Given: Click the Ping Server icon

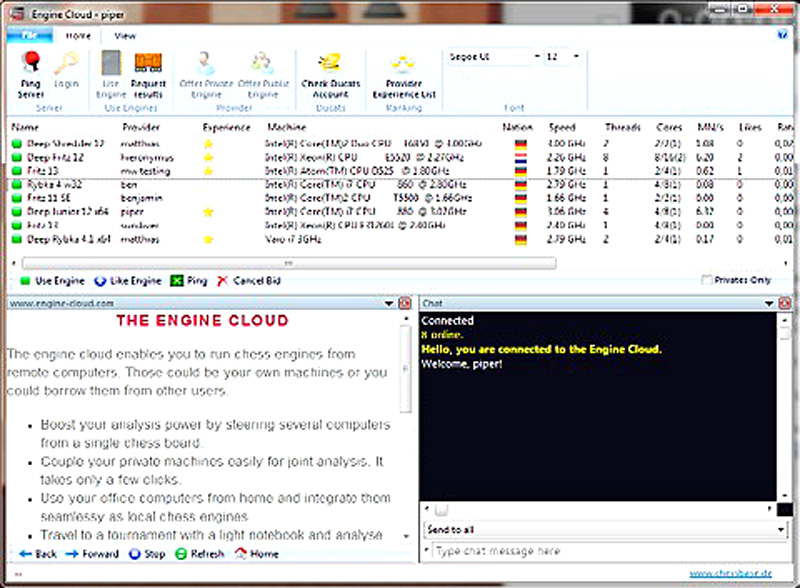Looking at the screenshot, I should point(31,62).
